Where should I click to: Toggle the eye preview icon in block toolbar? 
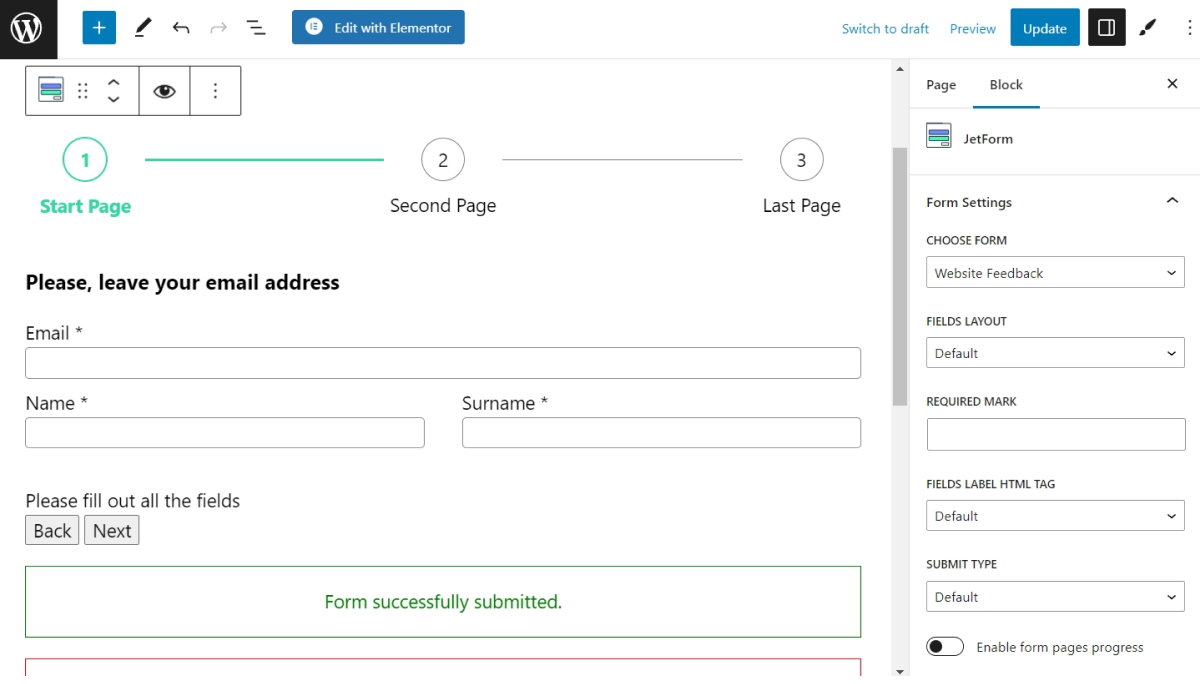164,90
